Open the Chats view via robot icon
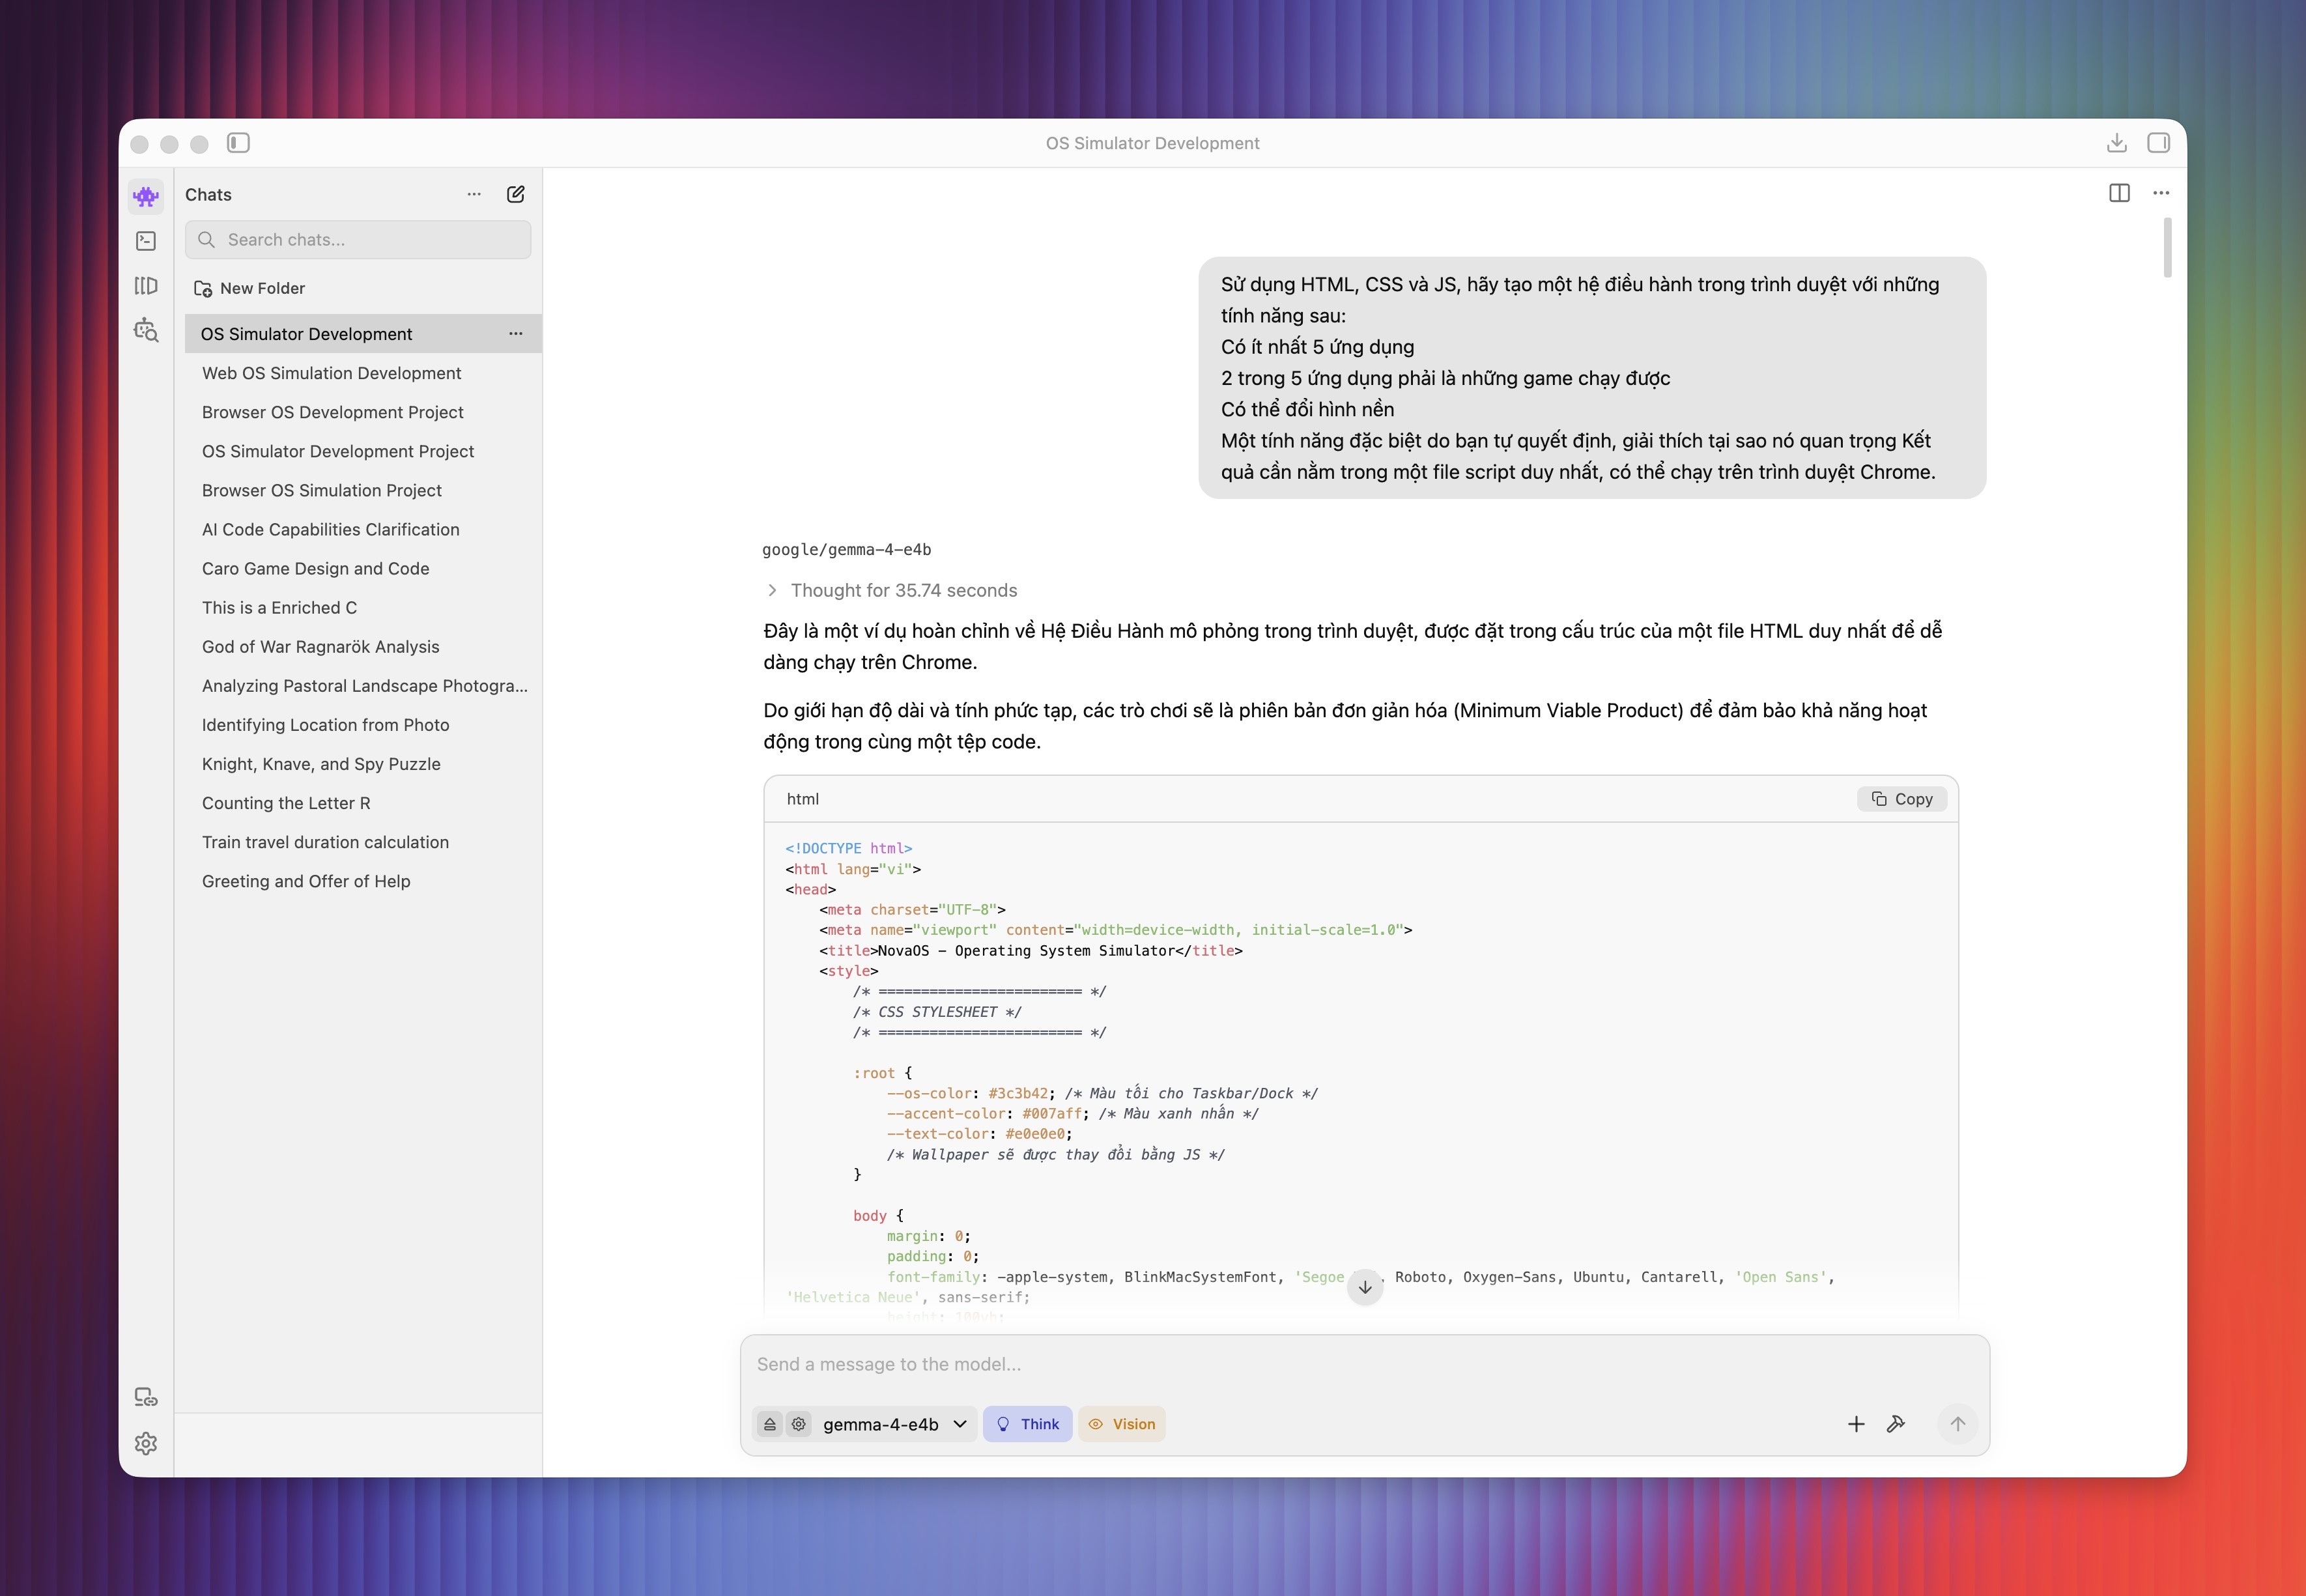2306x1596 pixels. [146, 196]
